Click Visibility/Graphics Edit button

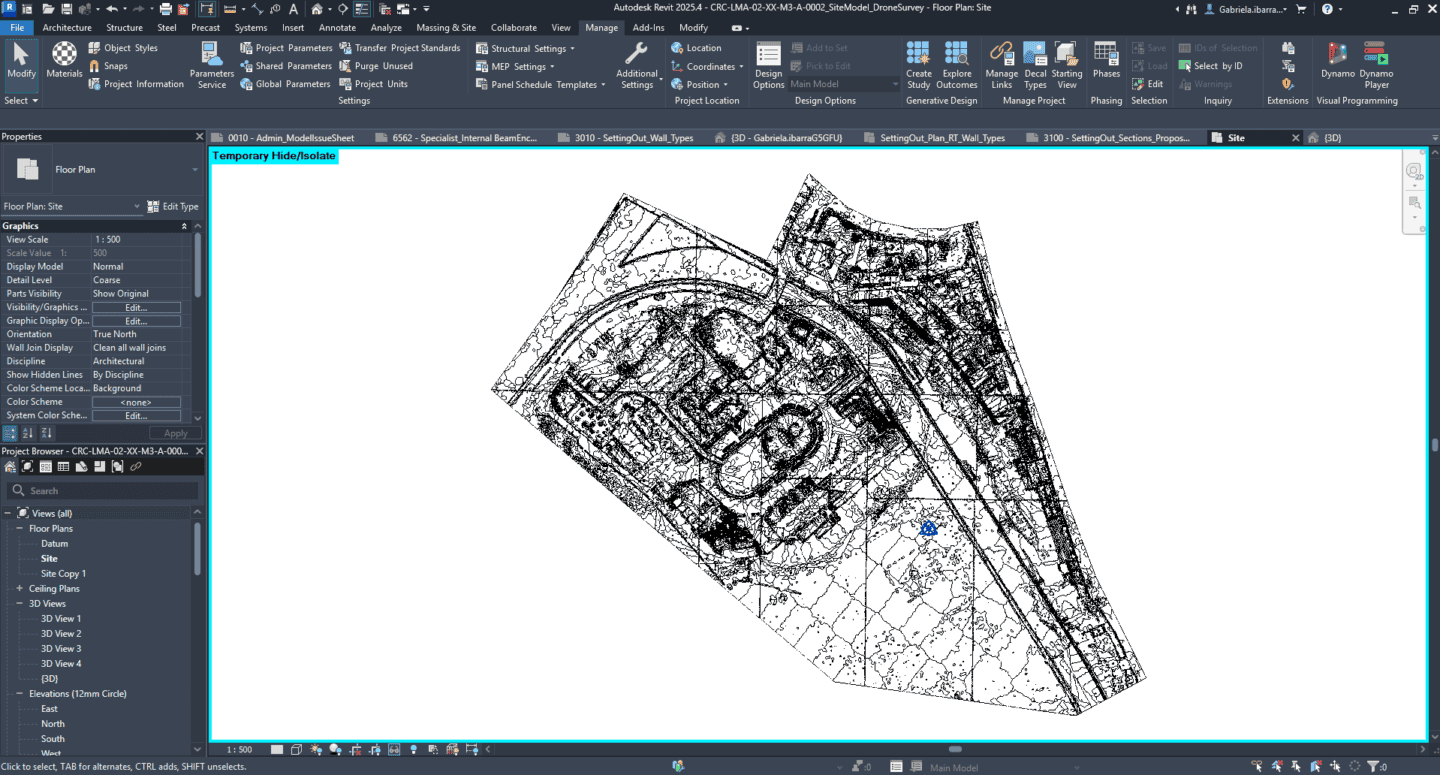[x=136, y=307]
